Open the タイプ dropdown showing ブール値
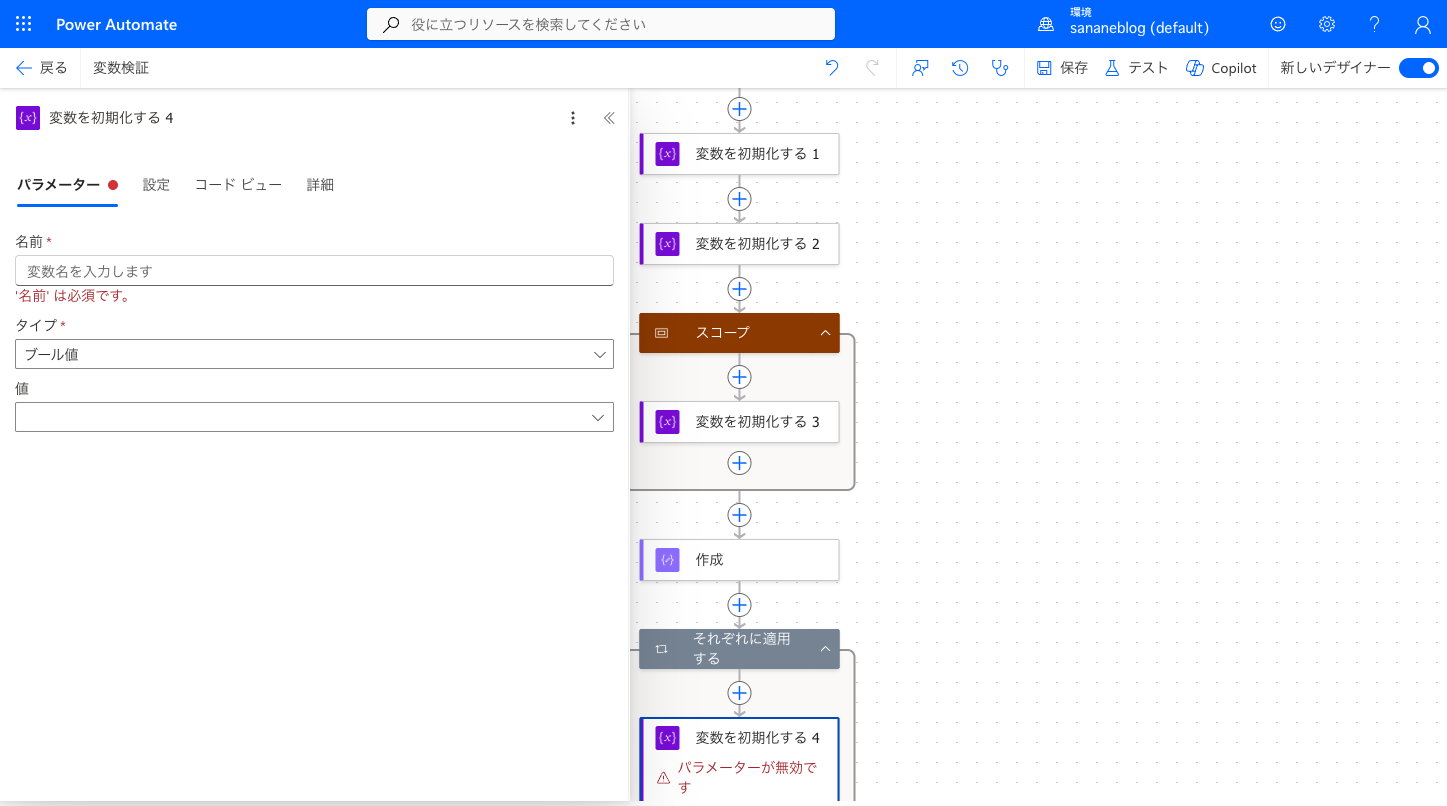Screen dimensions: 1447x806 [x=314, y=354]
